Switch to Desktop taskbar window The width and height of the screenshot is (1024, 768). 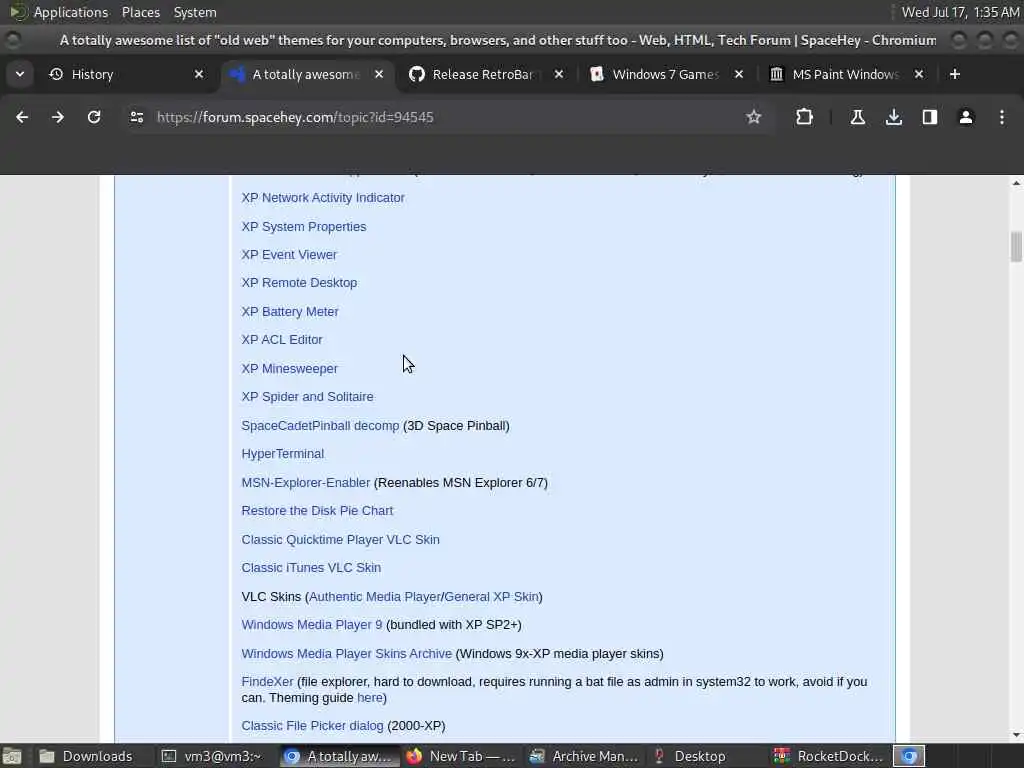pyautogui.click(x=707, y=756)
